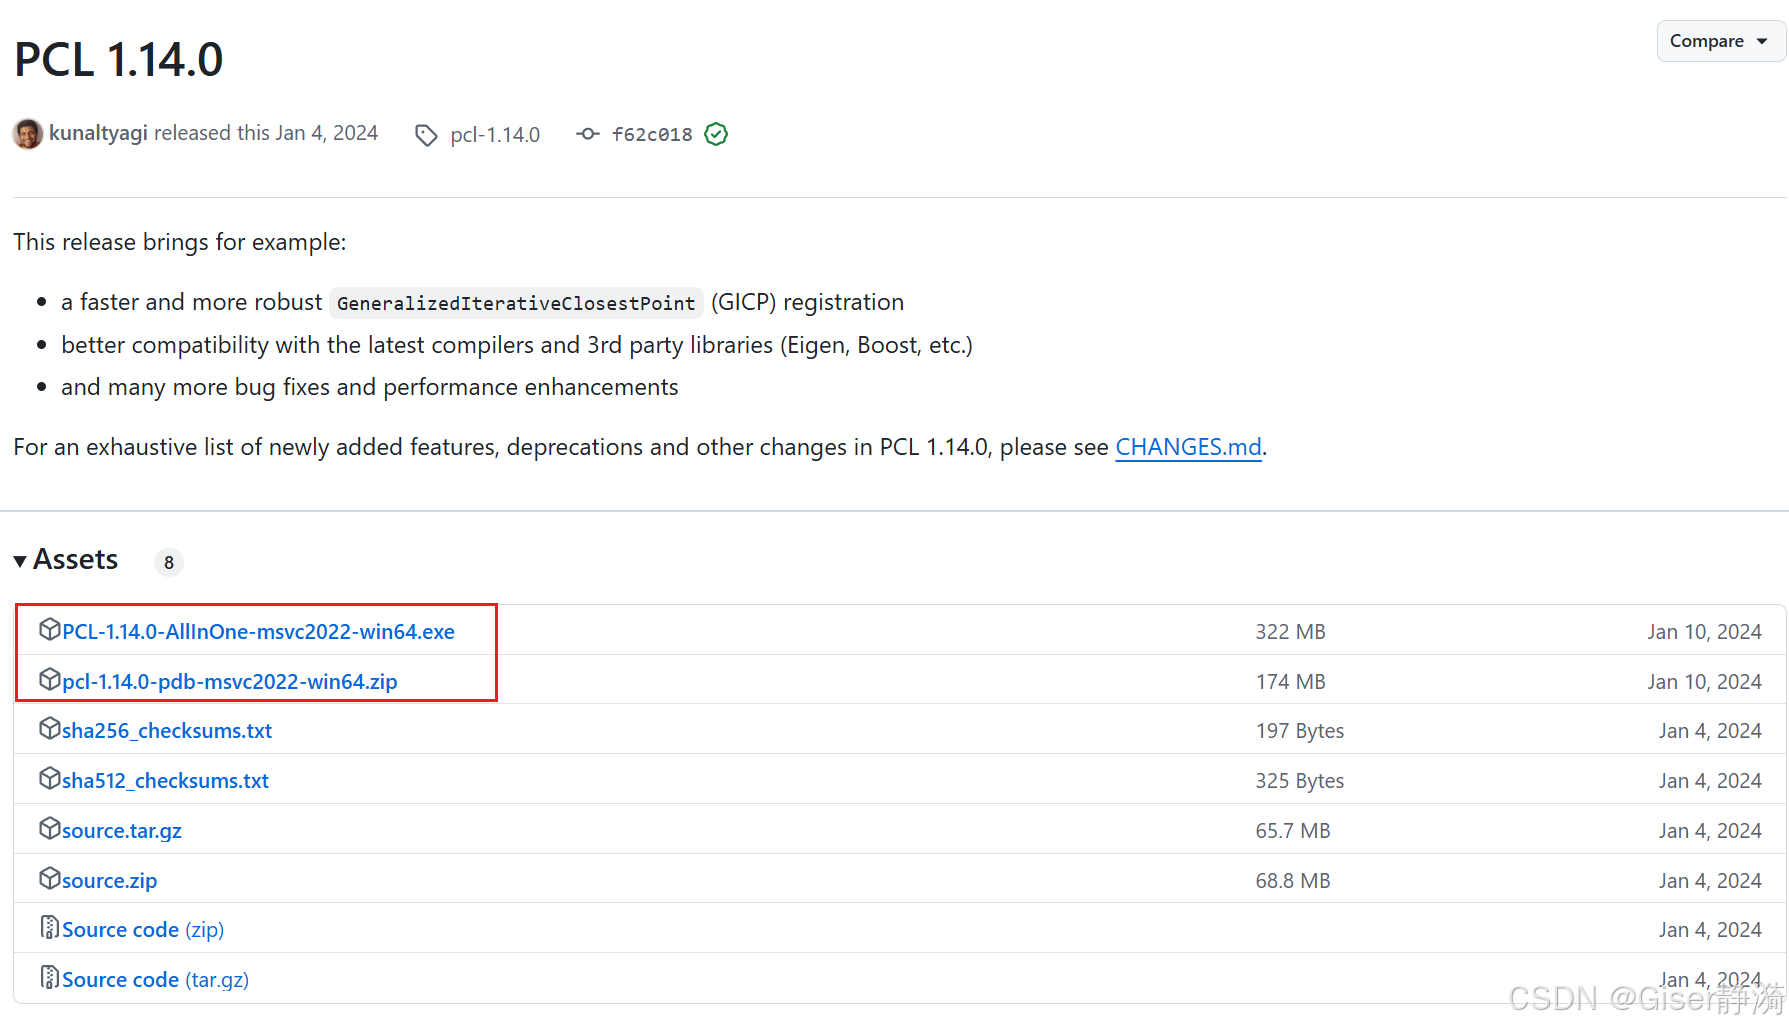Open sha256_checksums.txt
1789x1028 pixels.
(x=166, y=730)
